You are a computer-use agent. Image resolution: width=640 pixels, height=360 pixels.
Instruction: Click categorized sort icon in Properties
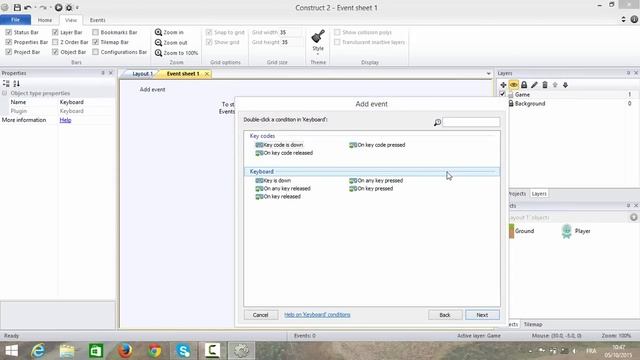point(6,84)
